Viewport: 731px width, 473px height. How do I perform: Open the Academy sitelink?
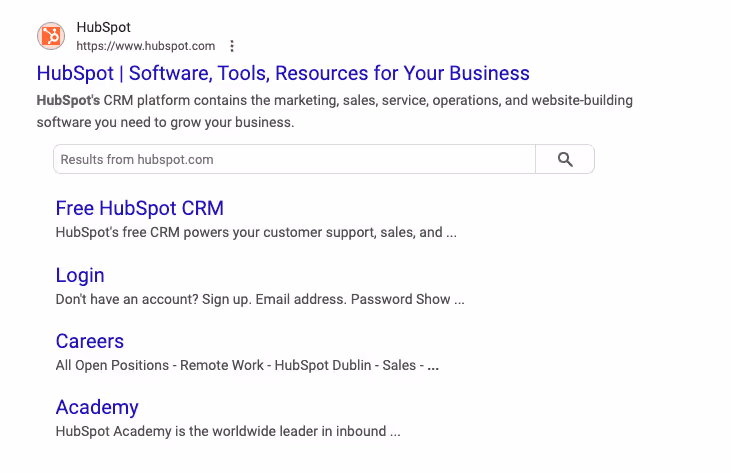(97, 407)
